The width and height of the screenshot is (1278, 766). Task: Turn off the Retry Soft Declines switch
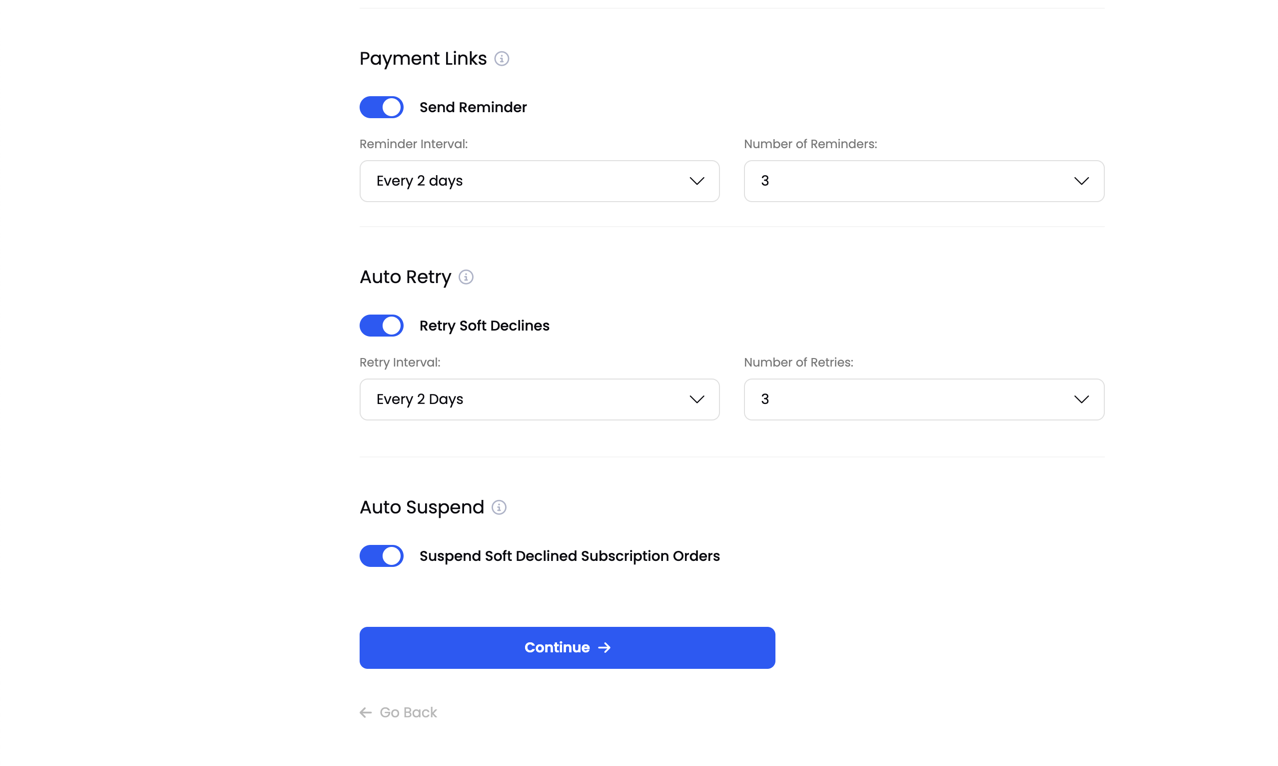pos(382,326)
